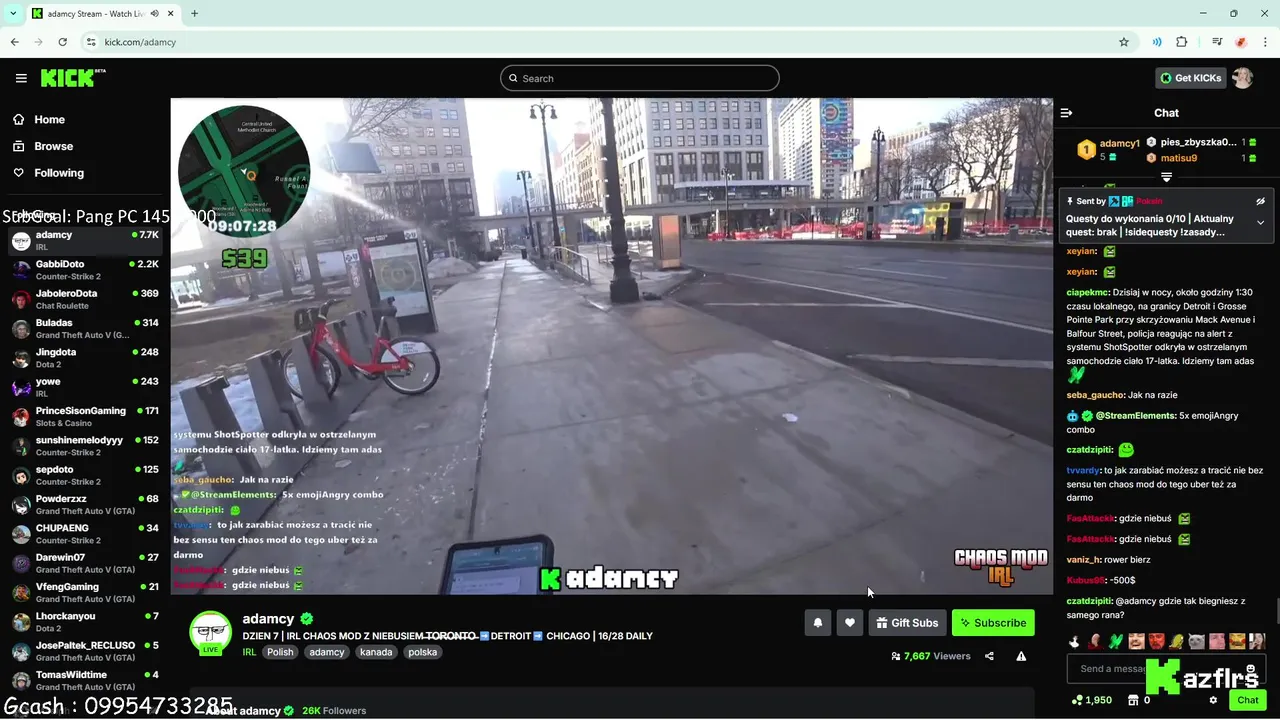Image resolution: width=1280 pixels, height=720 pixels.
Task: Collapse the chat panel icon
Action: point(1066,113)
